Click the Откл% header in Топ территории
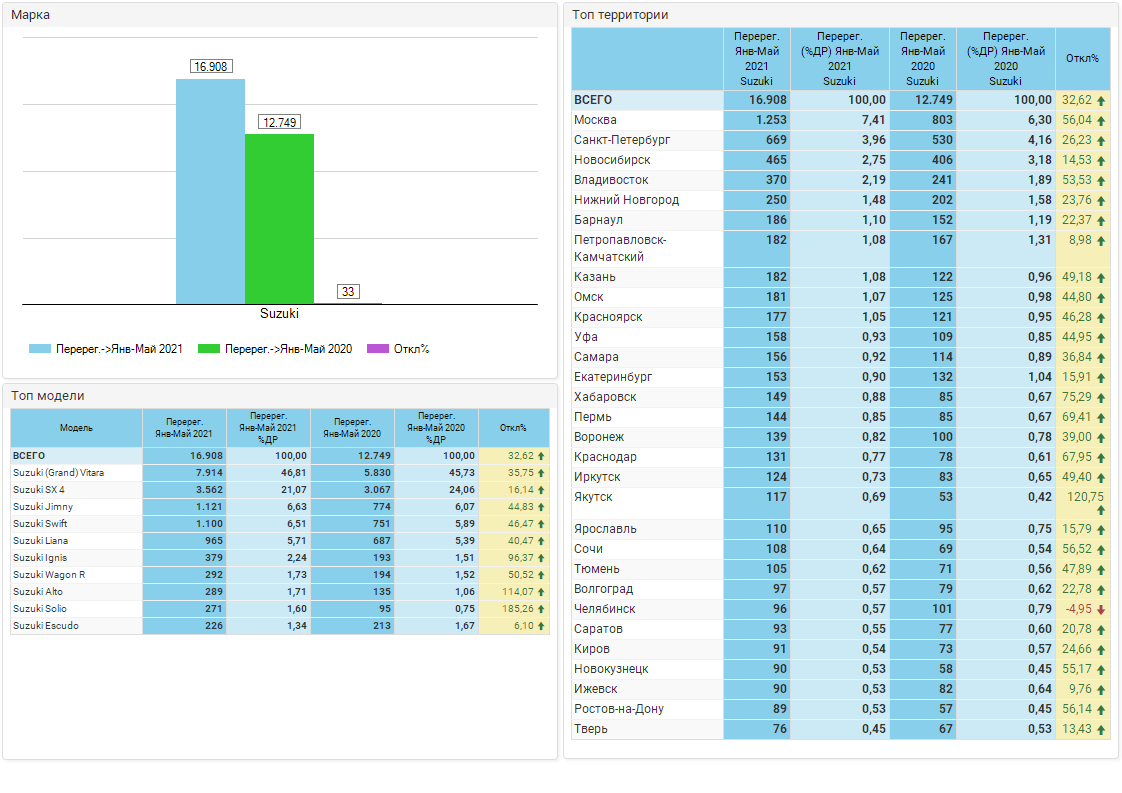The height and width of the screenshot is (793, 1122). point(1082,59)
